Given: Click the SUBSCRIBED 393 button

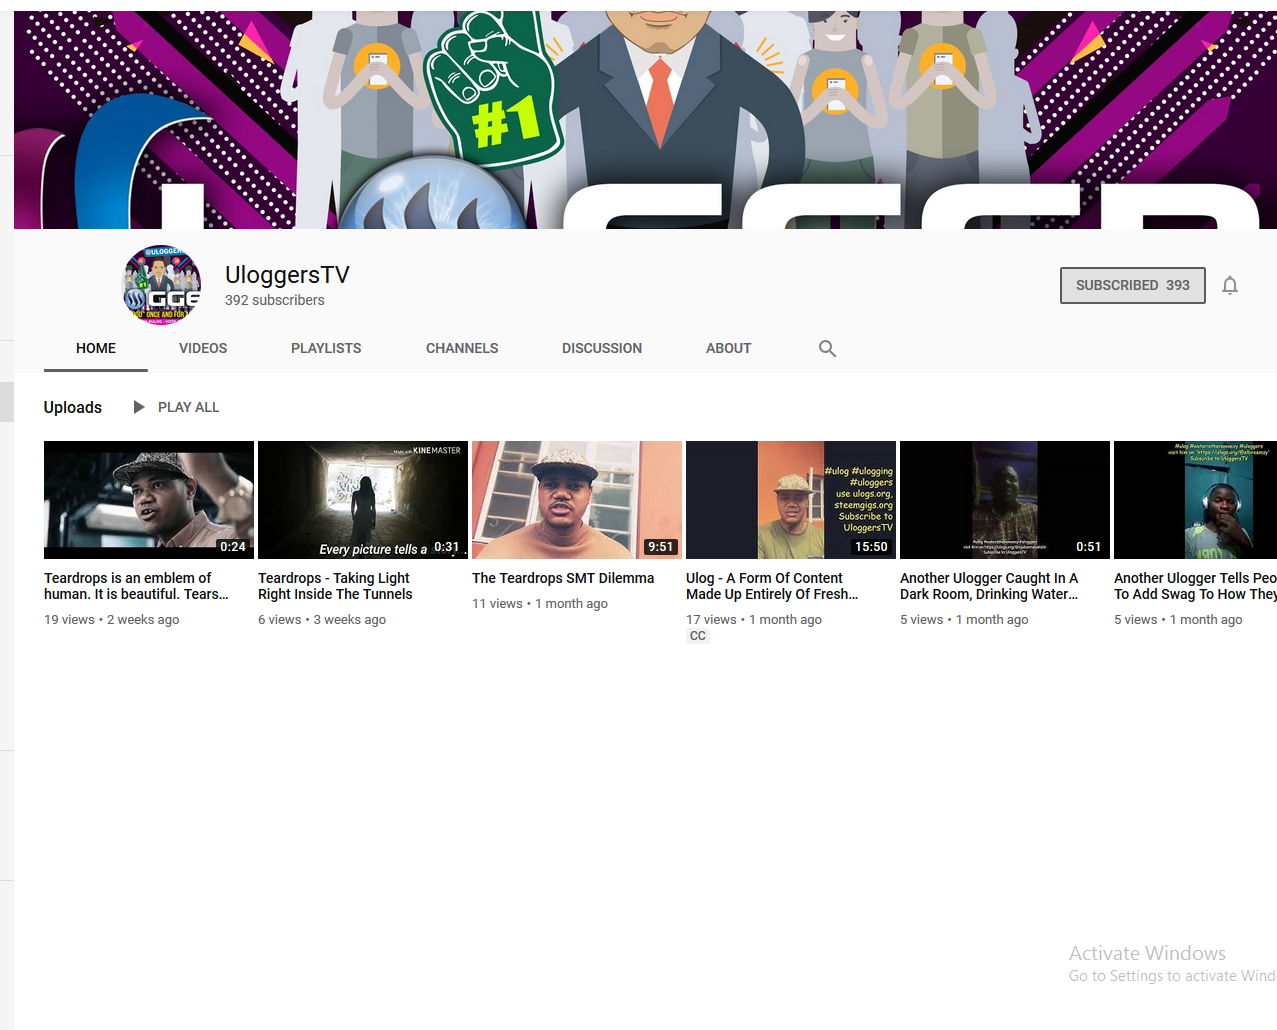Looking at the screenshot, I should click(x=1133, y=285).
